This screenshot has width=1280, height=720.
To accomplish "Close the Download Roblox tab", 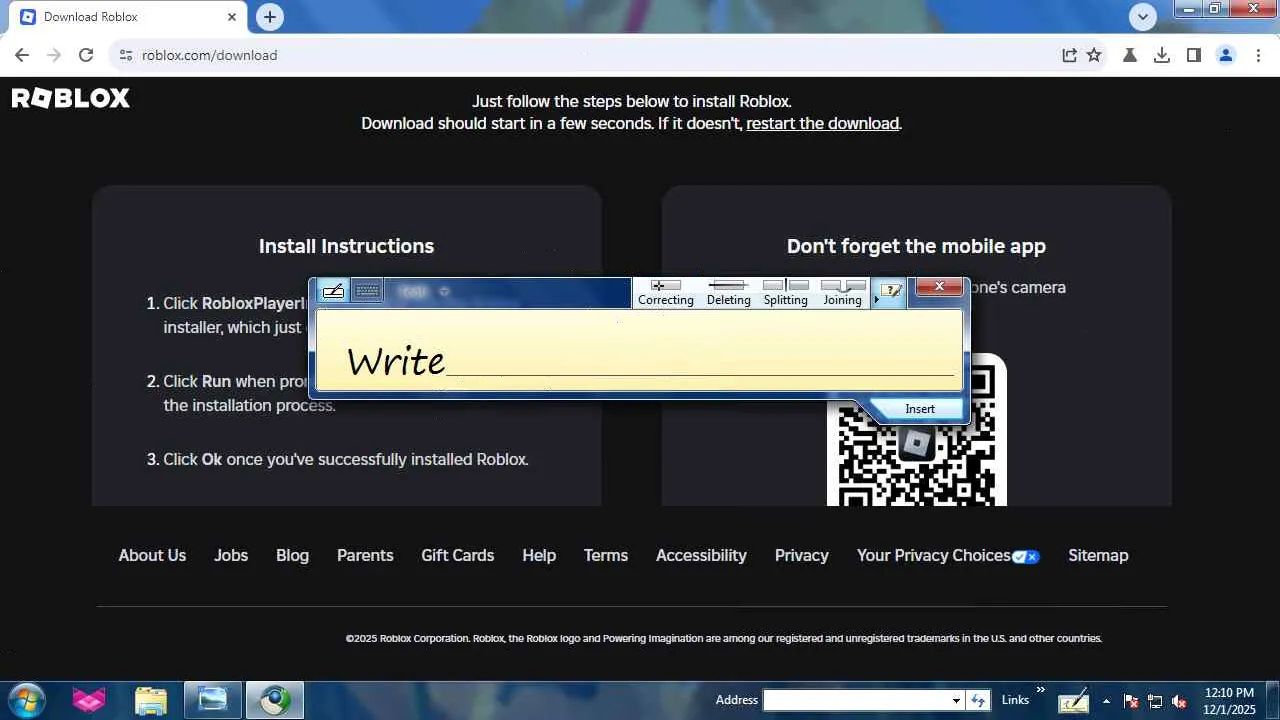I will [232, 17].
